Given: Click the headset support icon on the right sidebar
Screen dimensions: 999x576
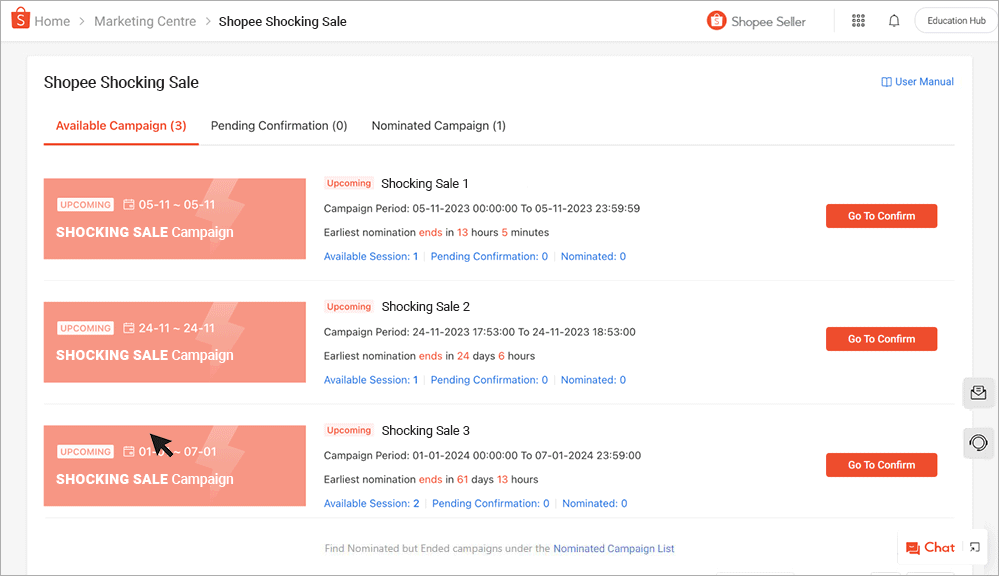Looking at the screenshot, I should tap(978, 442).
